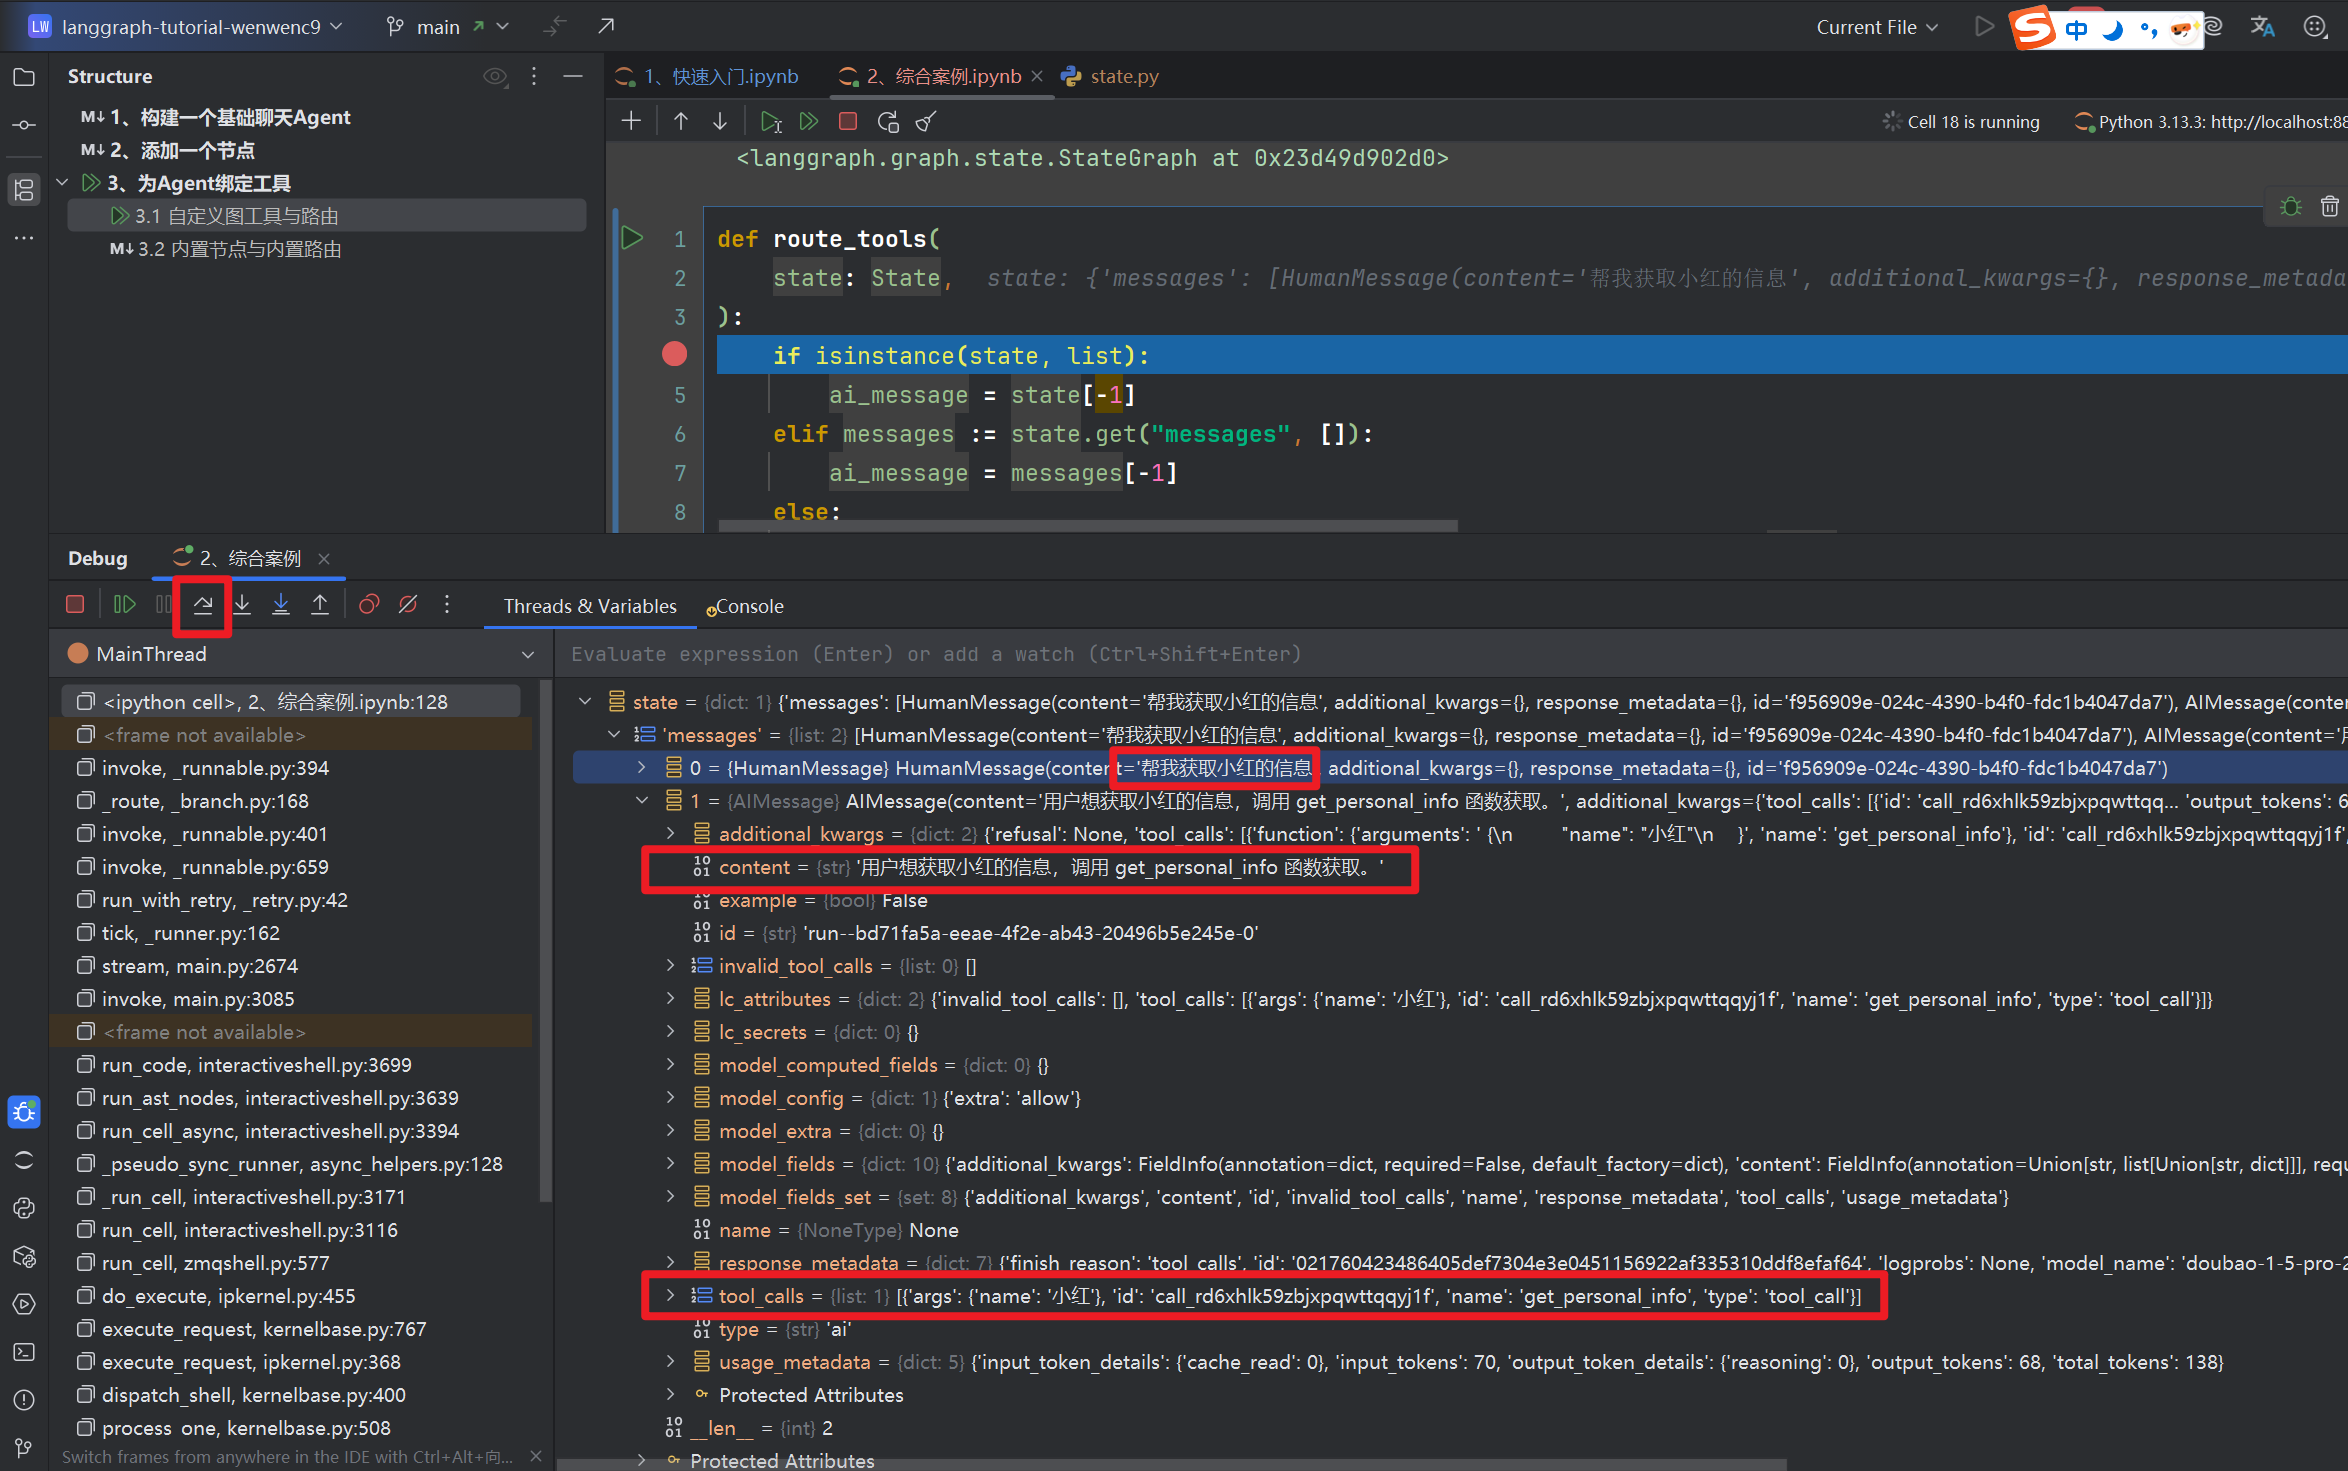This screenshot has height=1471, width=2348.
Task: Click the horizontal scrollbar under the code editor
Action: pos(1087,526)
